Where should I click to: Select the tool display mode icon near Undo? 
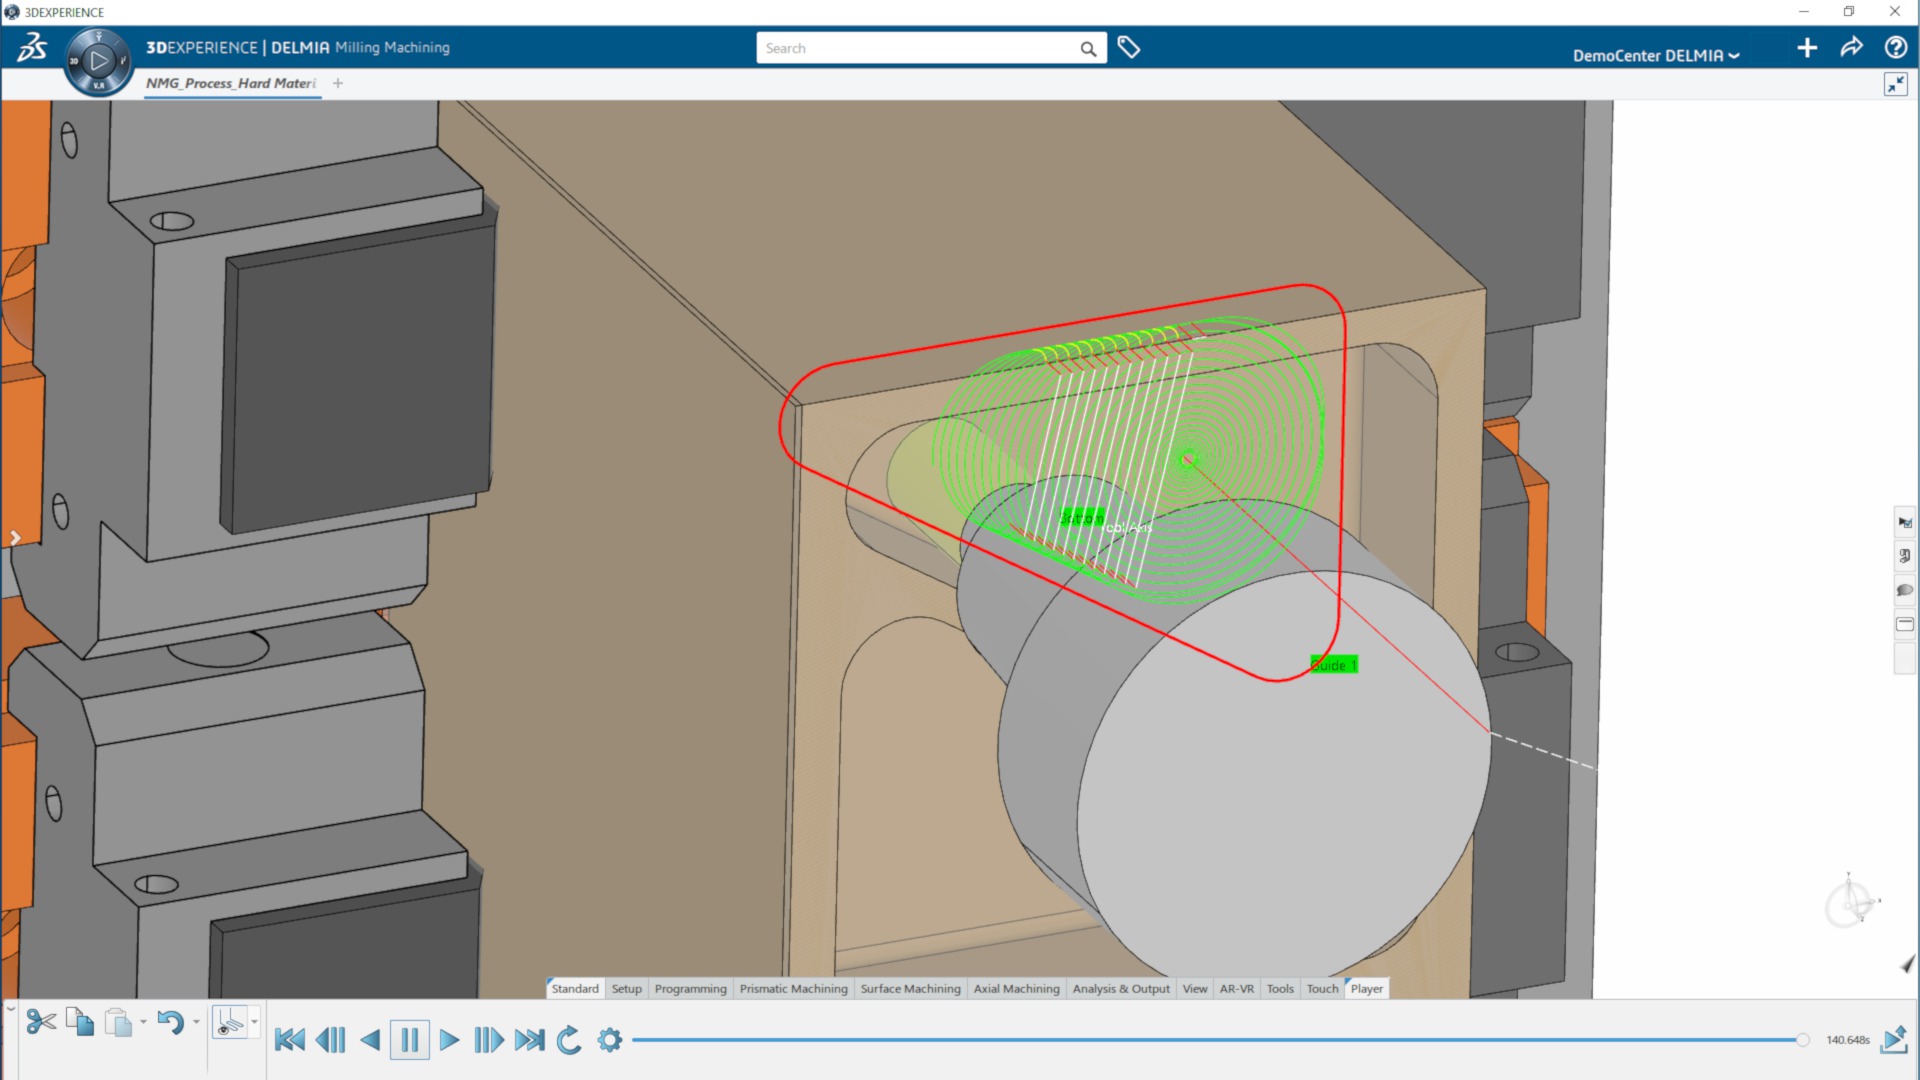coord(232,1023)
